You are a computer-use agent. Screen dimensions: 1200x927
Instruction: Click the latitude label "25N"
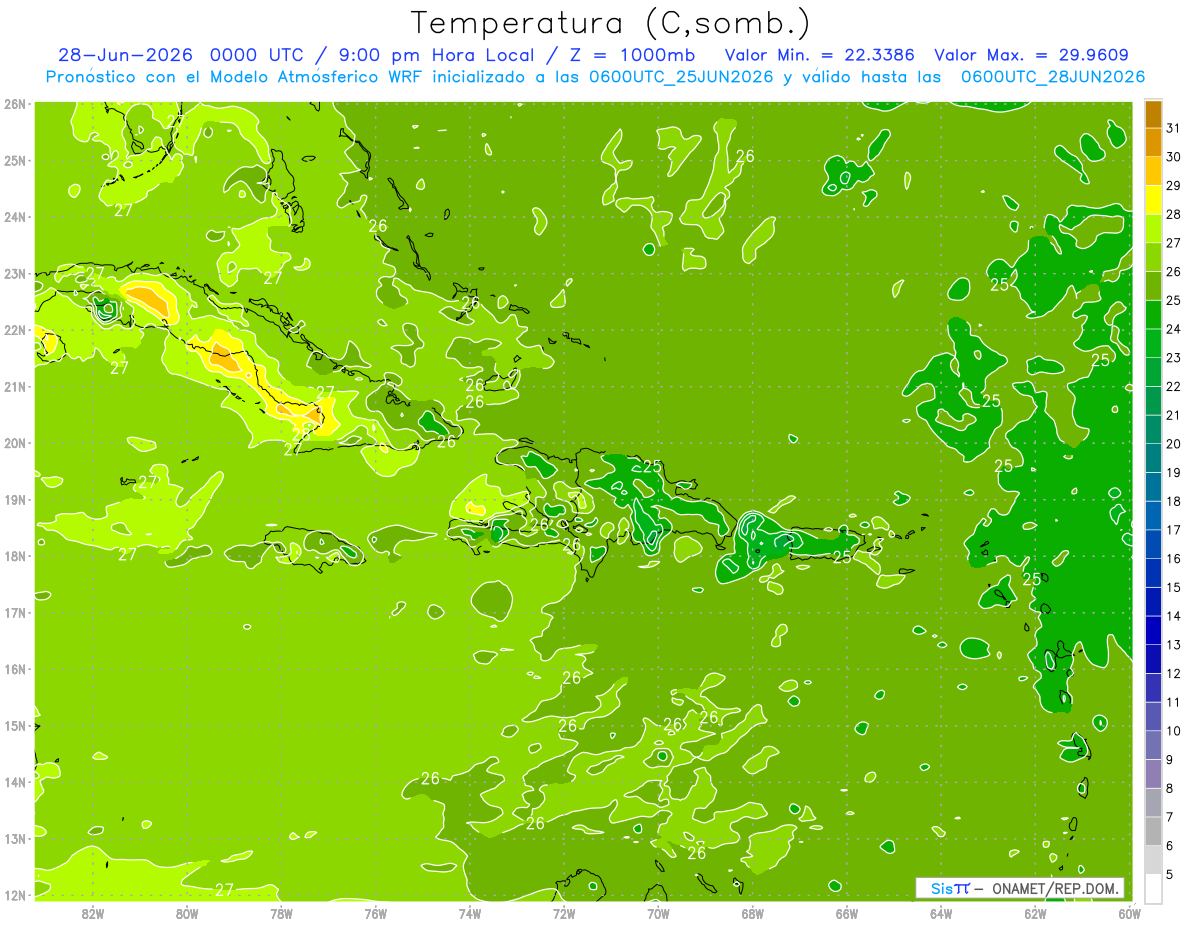[x=15, y=160]
